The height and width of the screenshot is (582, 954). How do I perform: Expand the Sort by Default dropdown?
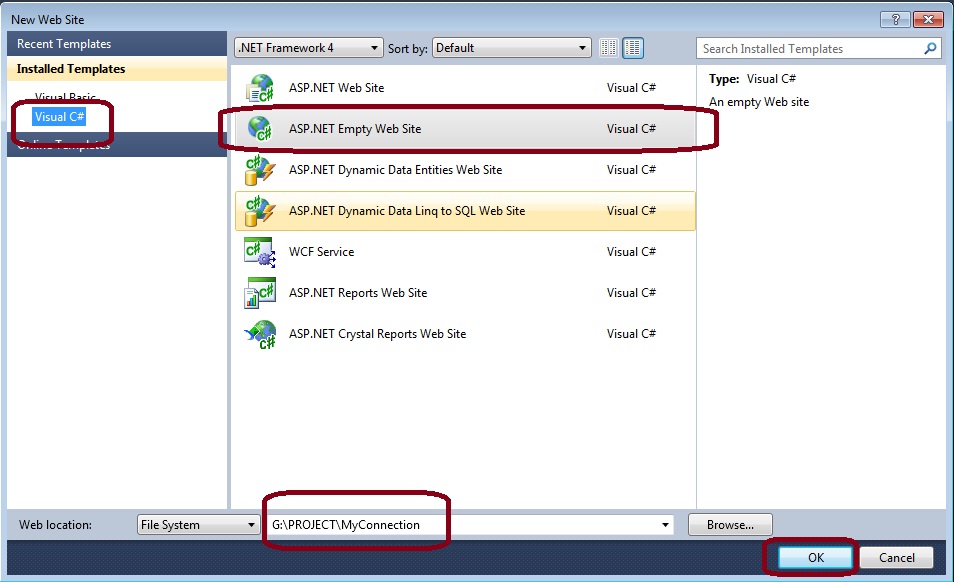tap(512, 48)
